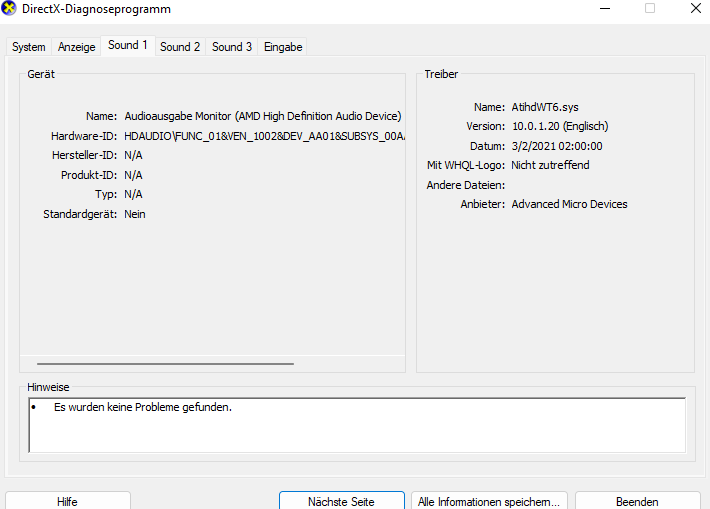Click the version 10.0.1.20 (Englisch)

560,126
